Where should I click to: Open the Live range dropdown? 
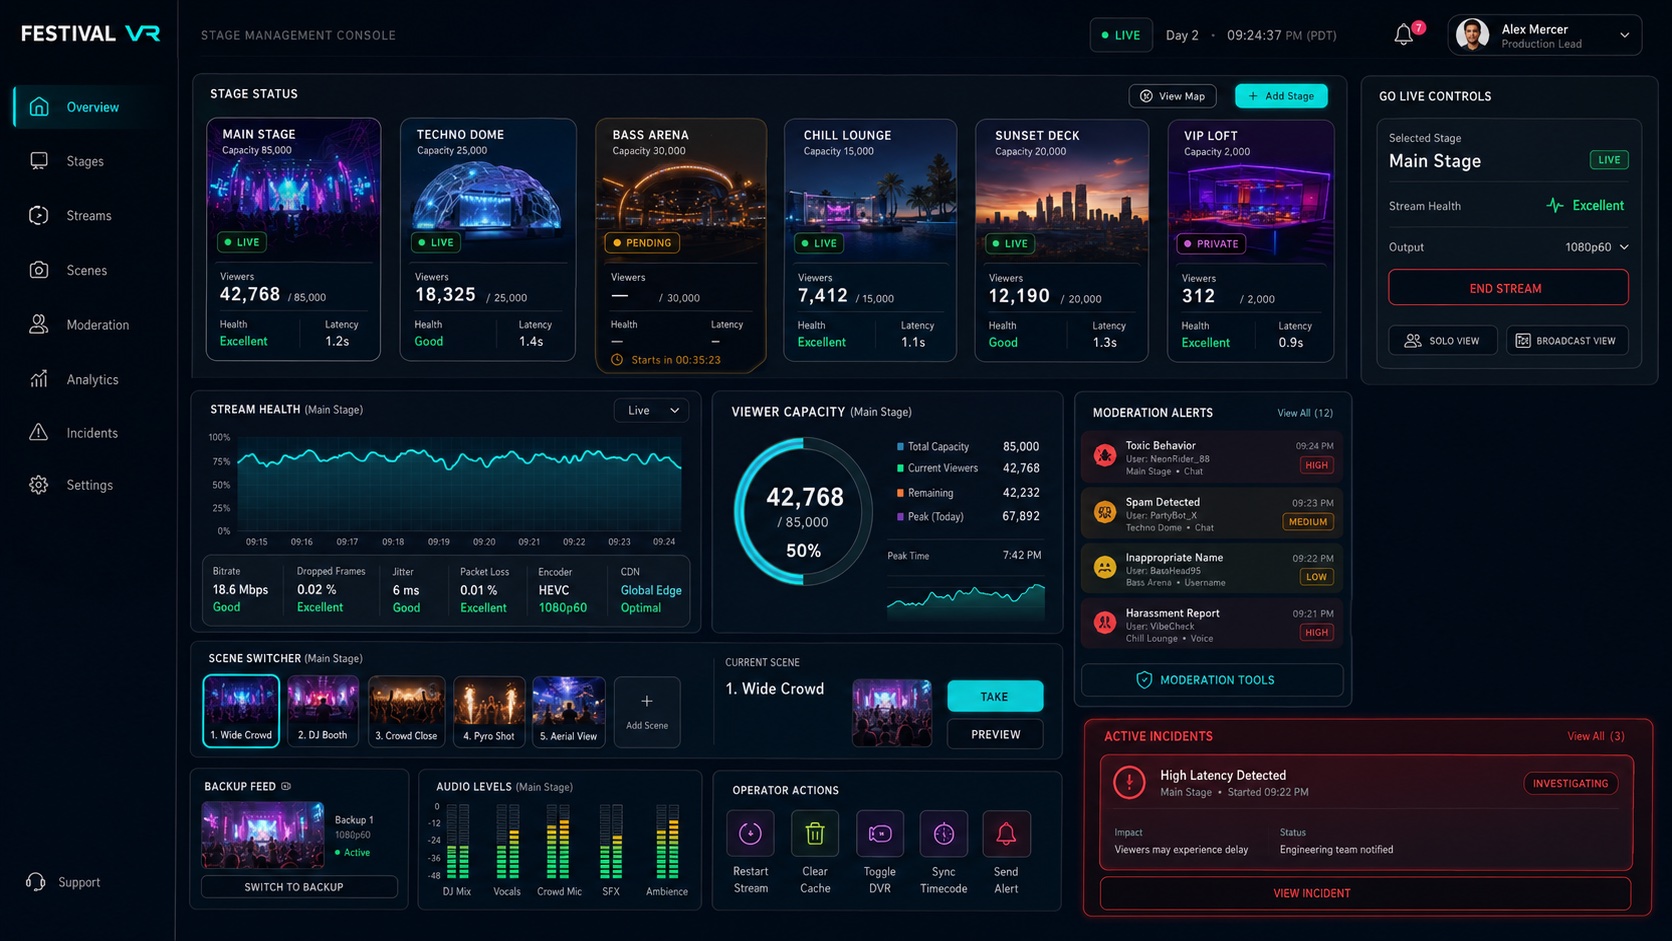point(651,411)
